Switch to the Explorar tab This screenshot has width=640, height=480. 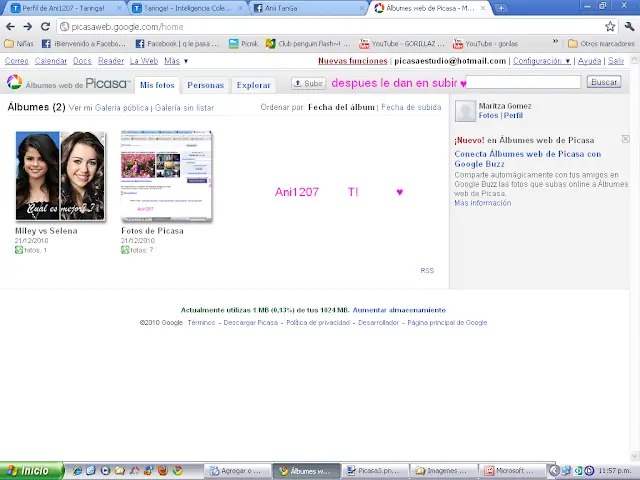click(253, 85)
